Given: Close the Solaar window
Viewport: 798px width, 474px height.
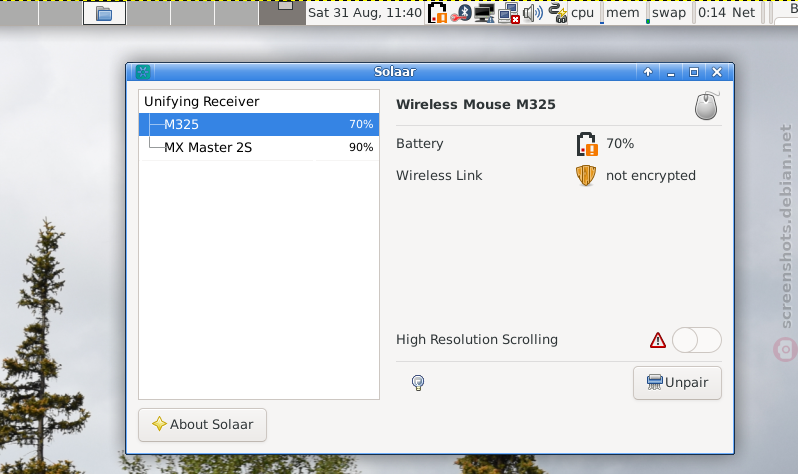Looking at the screenshot, I should [717, 72].
